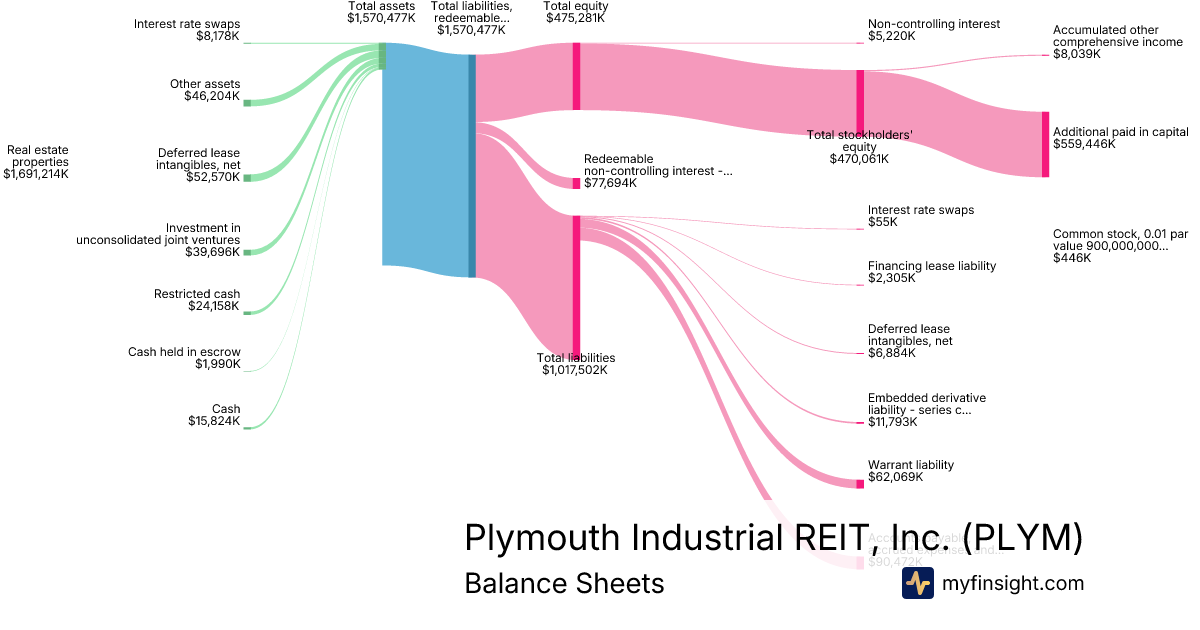1200x630 pixels.
Task: Select the Cash held in escrow label
Action: point(184,358)
